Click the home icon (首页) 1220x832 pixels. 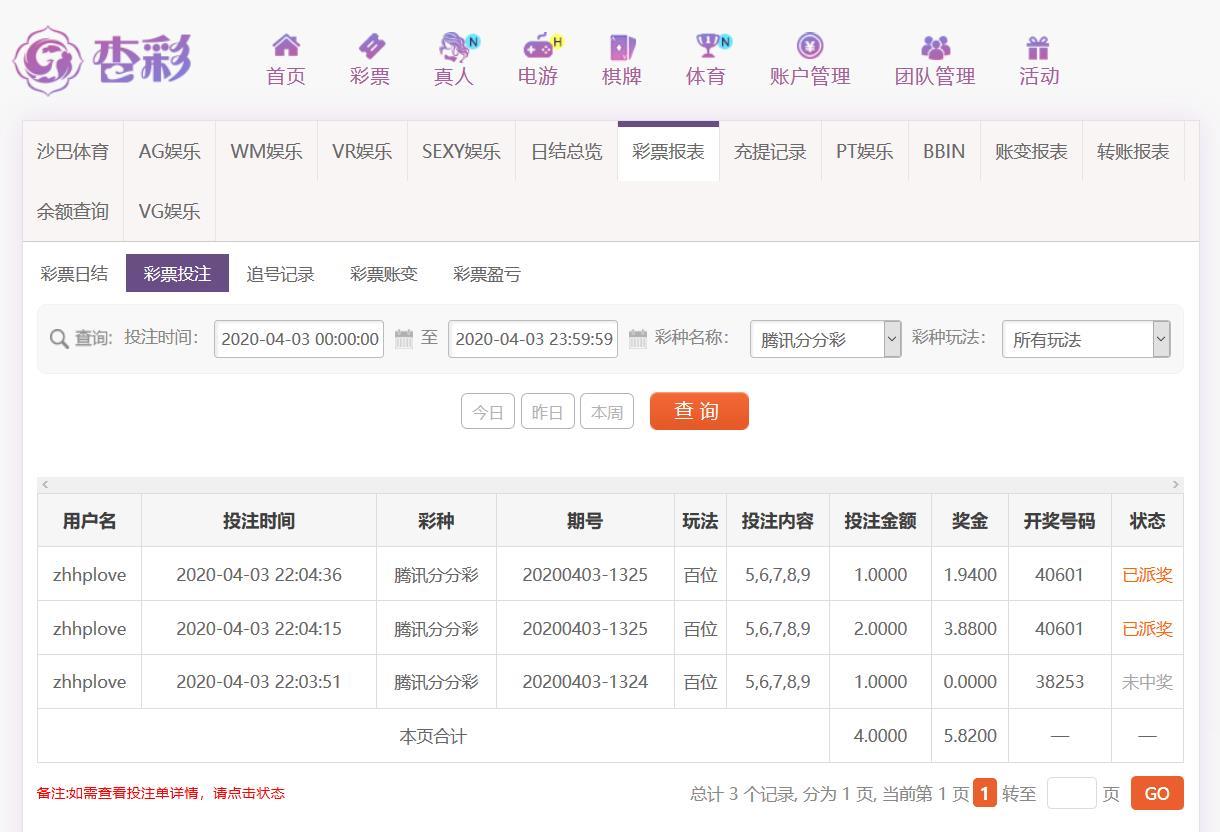(286, 46)
